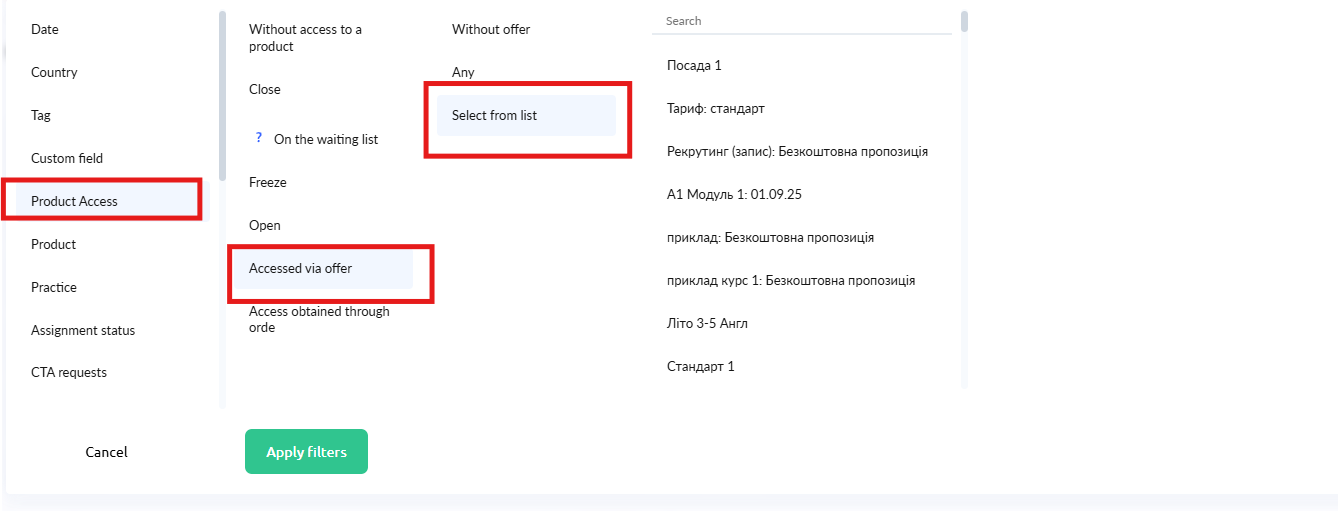
Task: Select the Freeze access option
Action: 267,183
